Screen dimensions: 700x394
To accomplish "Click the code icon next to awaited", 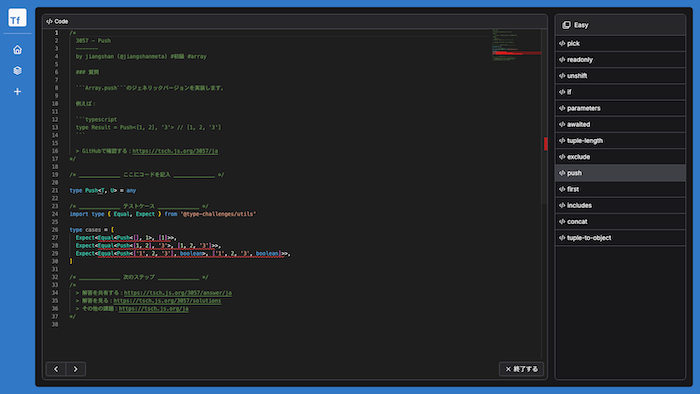I will pos(562,124).
